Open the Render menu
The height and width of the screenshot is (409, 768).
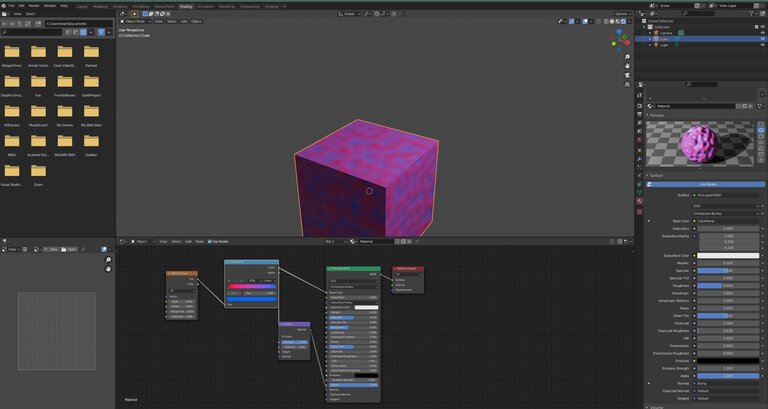click(x=34, y=5)
